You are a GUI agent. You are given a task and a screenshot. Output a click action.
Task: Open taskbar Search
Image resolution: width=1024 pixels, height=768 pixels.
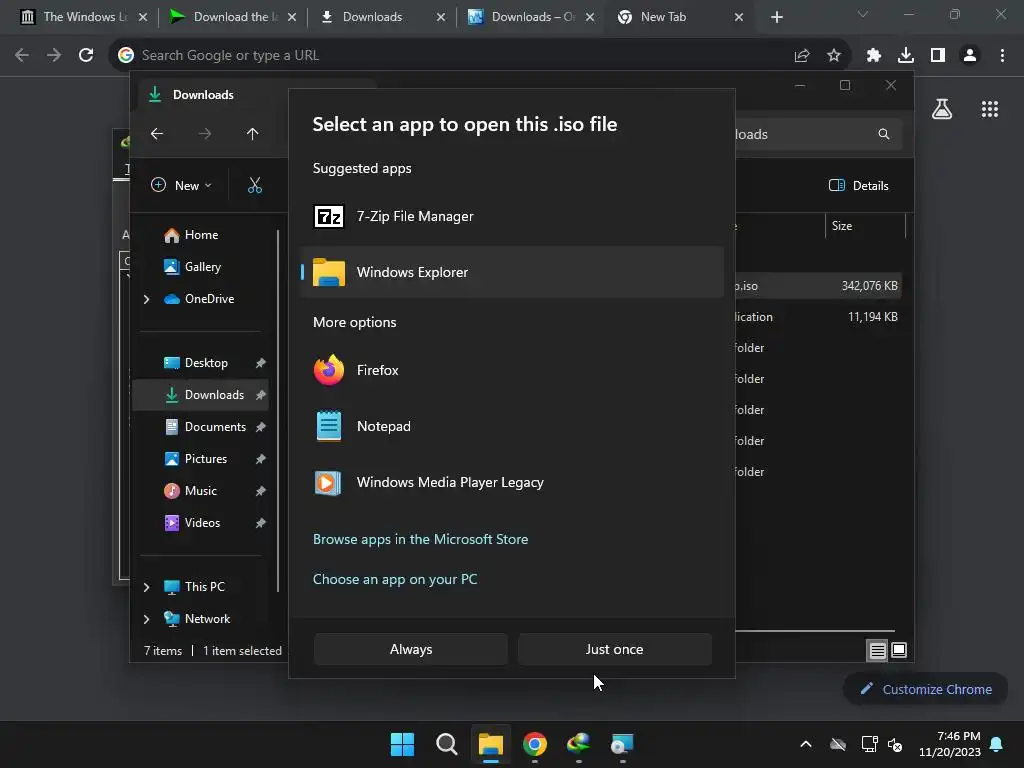pyautogui.click(x=447, y=744)
